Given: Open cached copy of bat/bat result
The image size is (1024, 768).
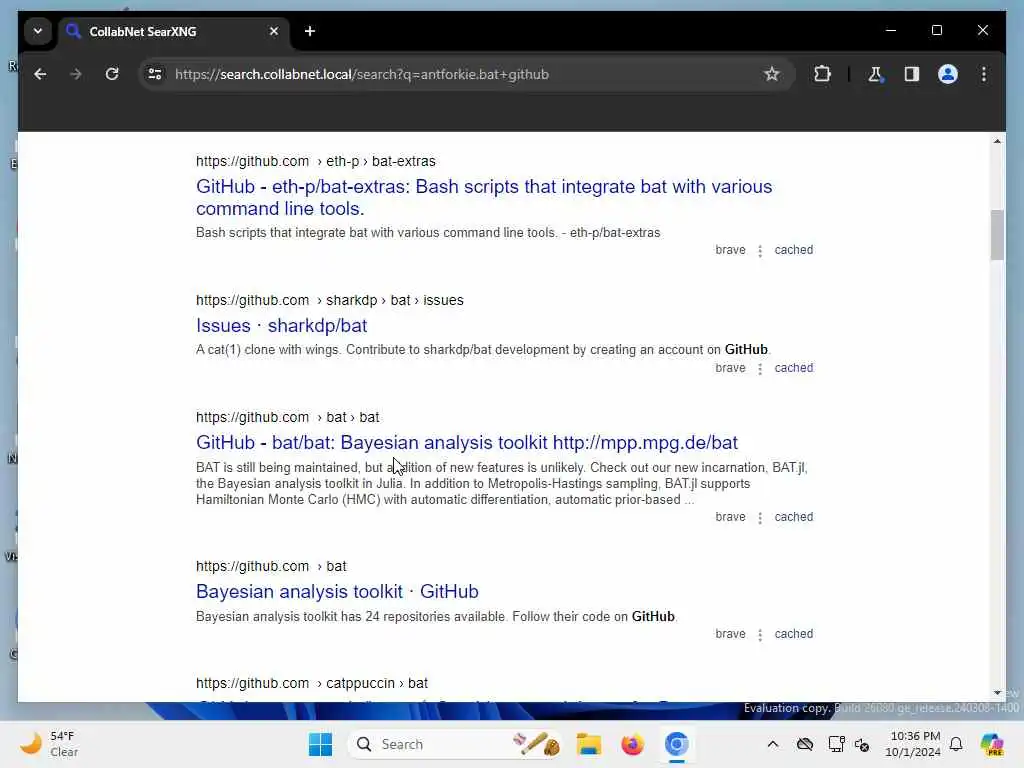Looking at the screenshot, I should pos(793,517).
